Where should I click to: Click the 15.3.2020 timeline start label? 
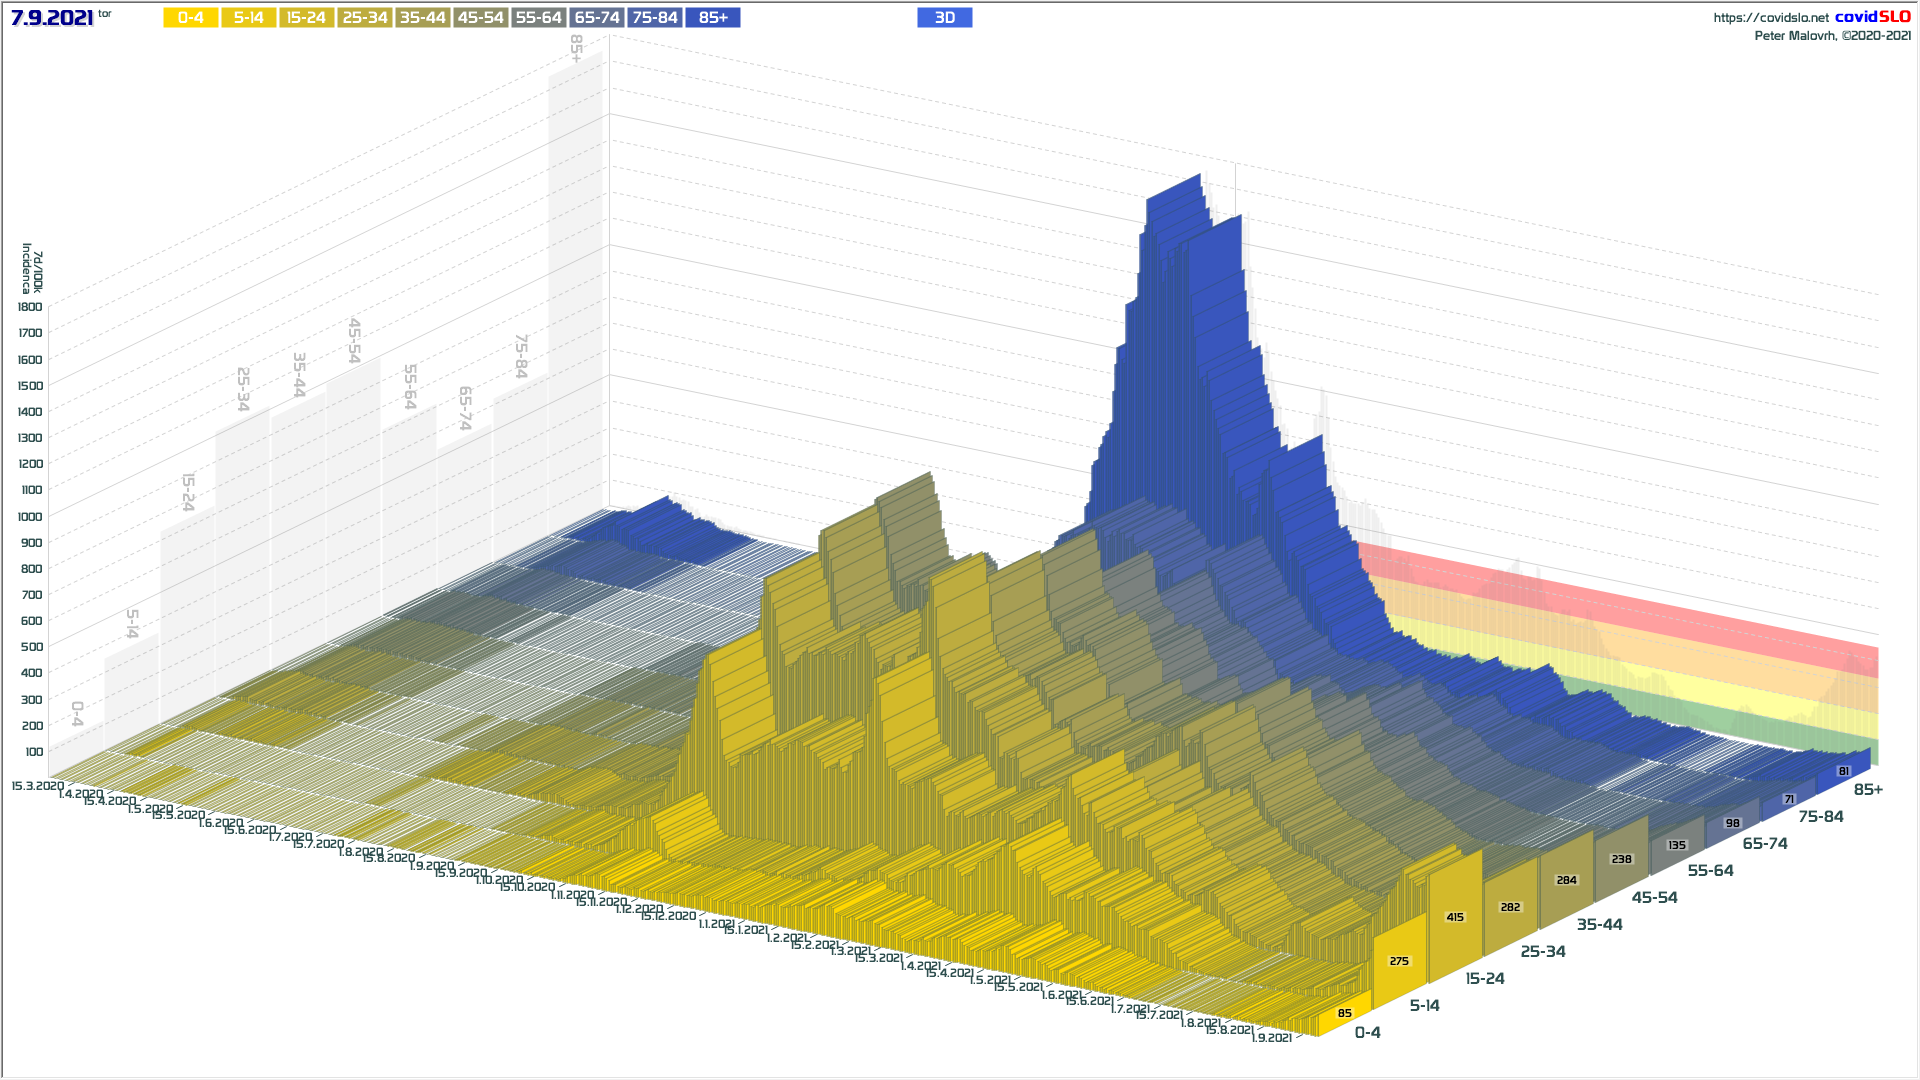[37, 786]
